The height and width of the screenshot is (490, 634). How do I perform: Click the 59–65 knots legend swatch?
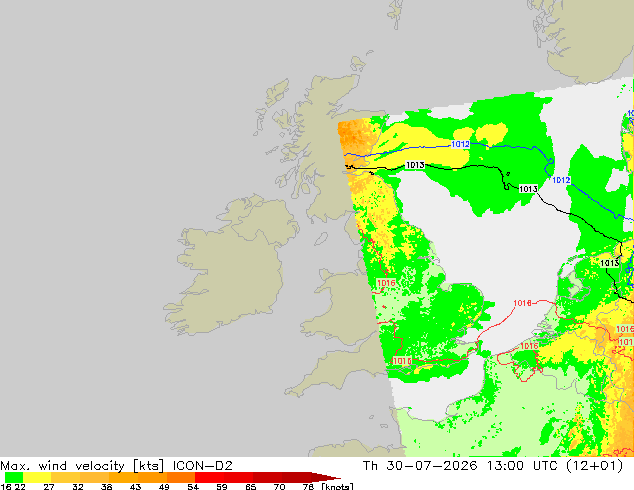(239, 477)
